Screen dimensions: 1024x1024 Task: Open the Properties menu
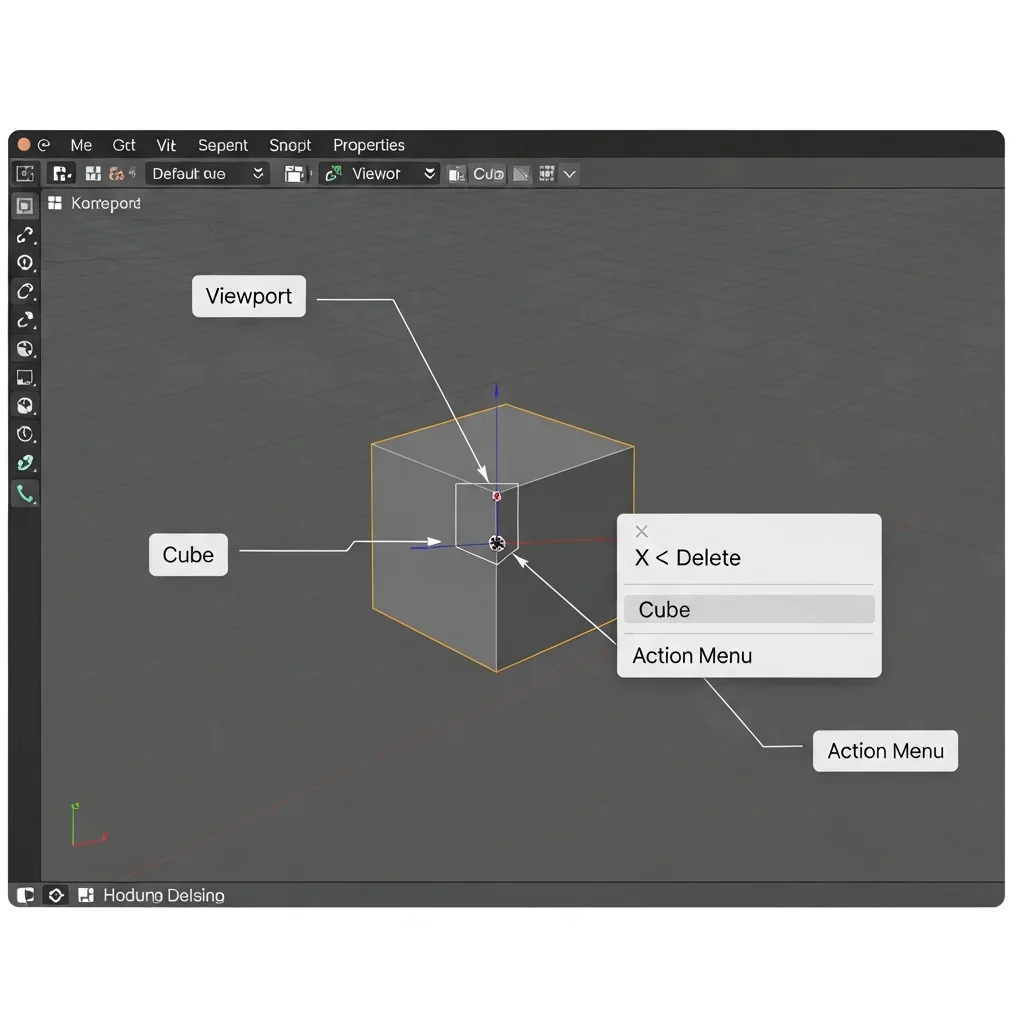pos(369,145)
